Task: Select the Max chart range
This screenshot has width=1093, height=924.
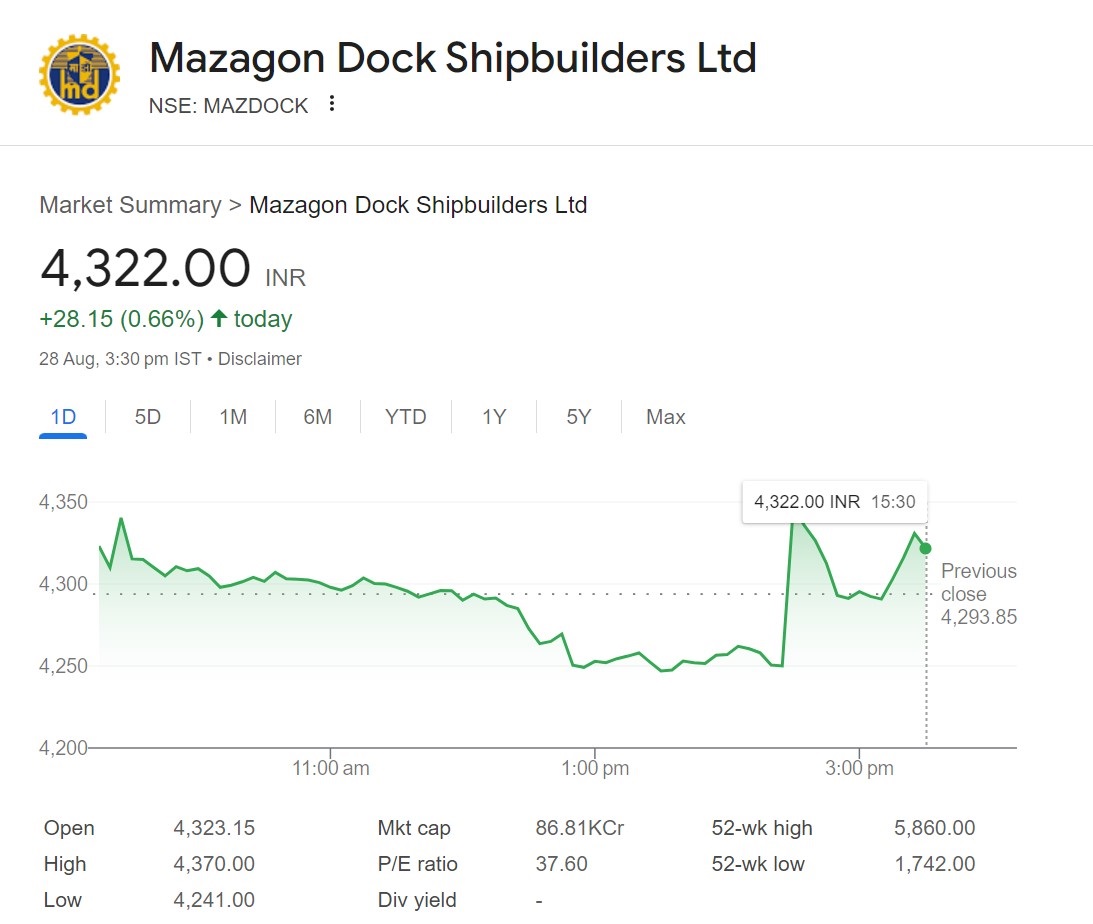Action: coord(664,417)
